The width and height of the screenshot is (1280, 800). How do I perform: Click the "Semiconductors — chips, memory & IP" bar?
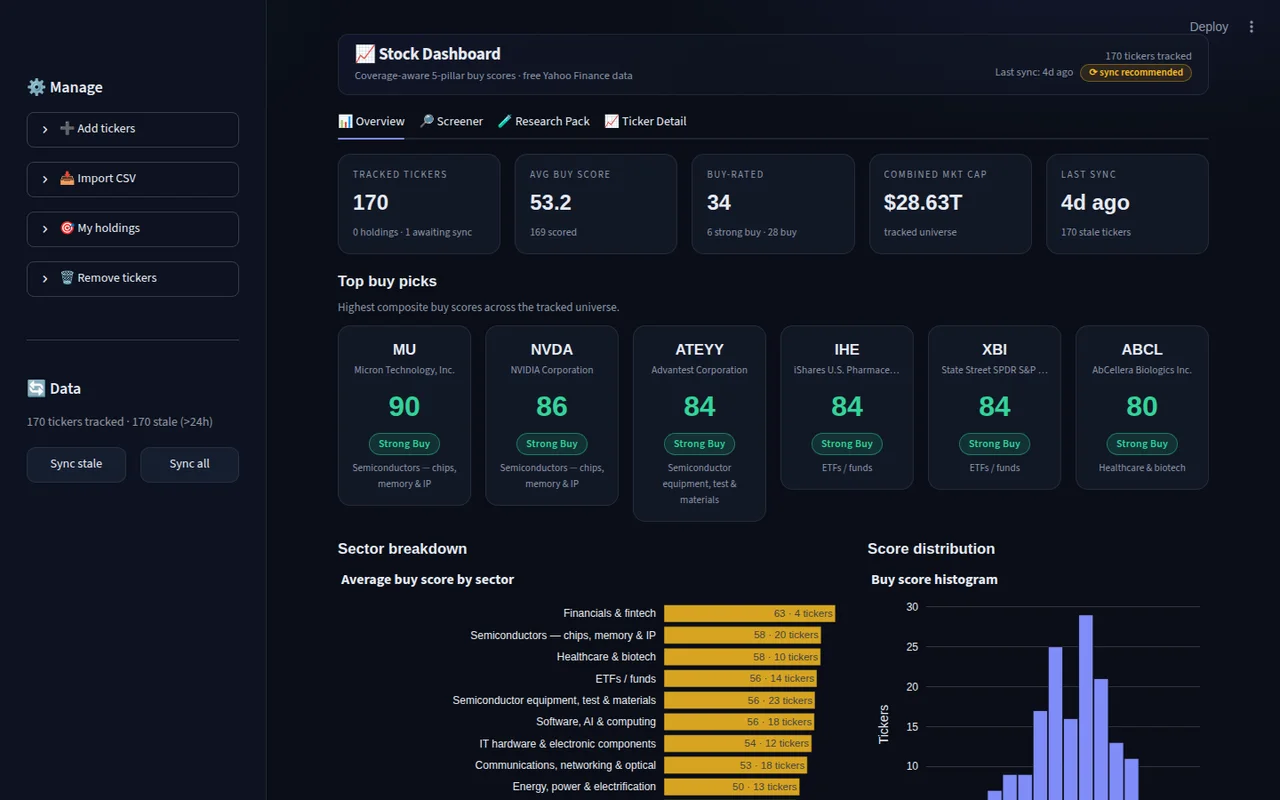pyautogui.click(x=742, y=635)
